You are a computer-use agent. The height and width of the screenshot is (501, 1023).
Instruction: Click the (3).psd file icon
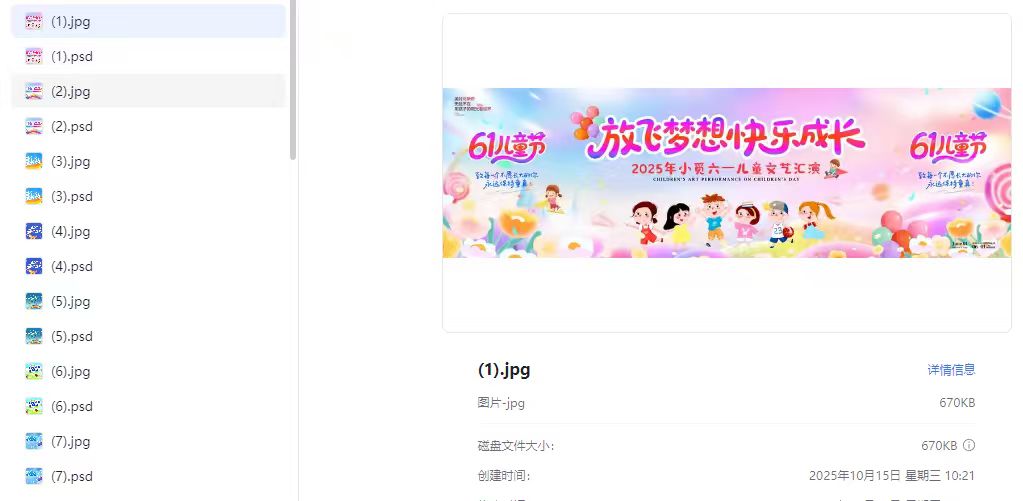34,196
